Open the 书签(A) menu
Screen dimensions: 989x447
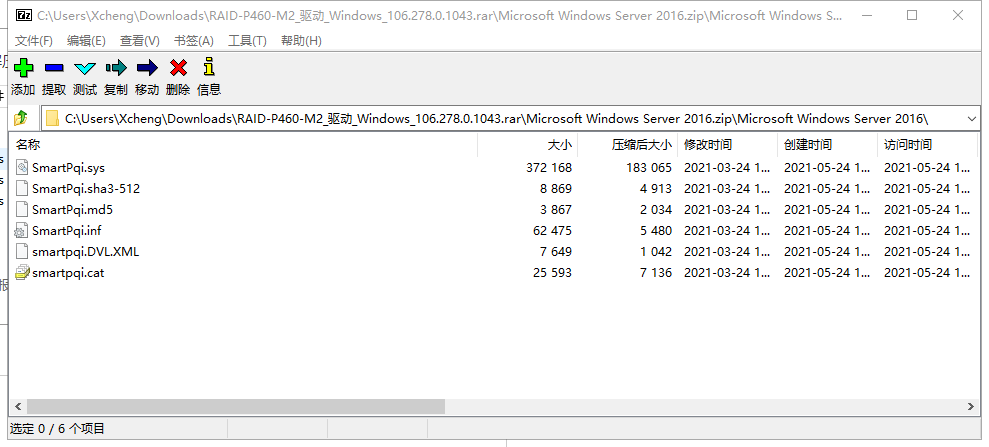click(x=194, y=41)
